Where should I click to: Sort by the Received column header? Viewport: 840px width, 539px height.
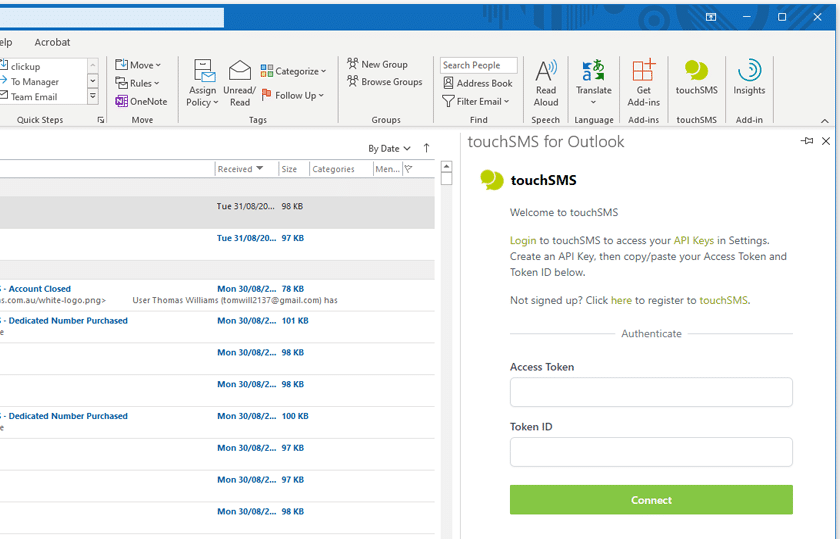click(240, 169)
